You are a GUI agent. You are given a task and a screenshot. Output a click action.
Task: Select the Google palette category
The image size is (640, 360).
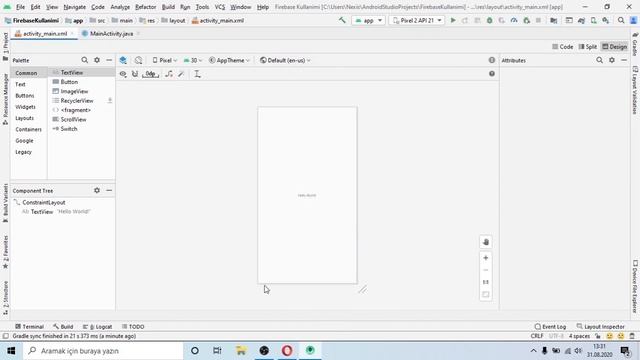[x=24, y=140]
